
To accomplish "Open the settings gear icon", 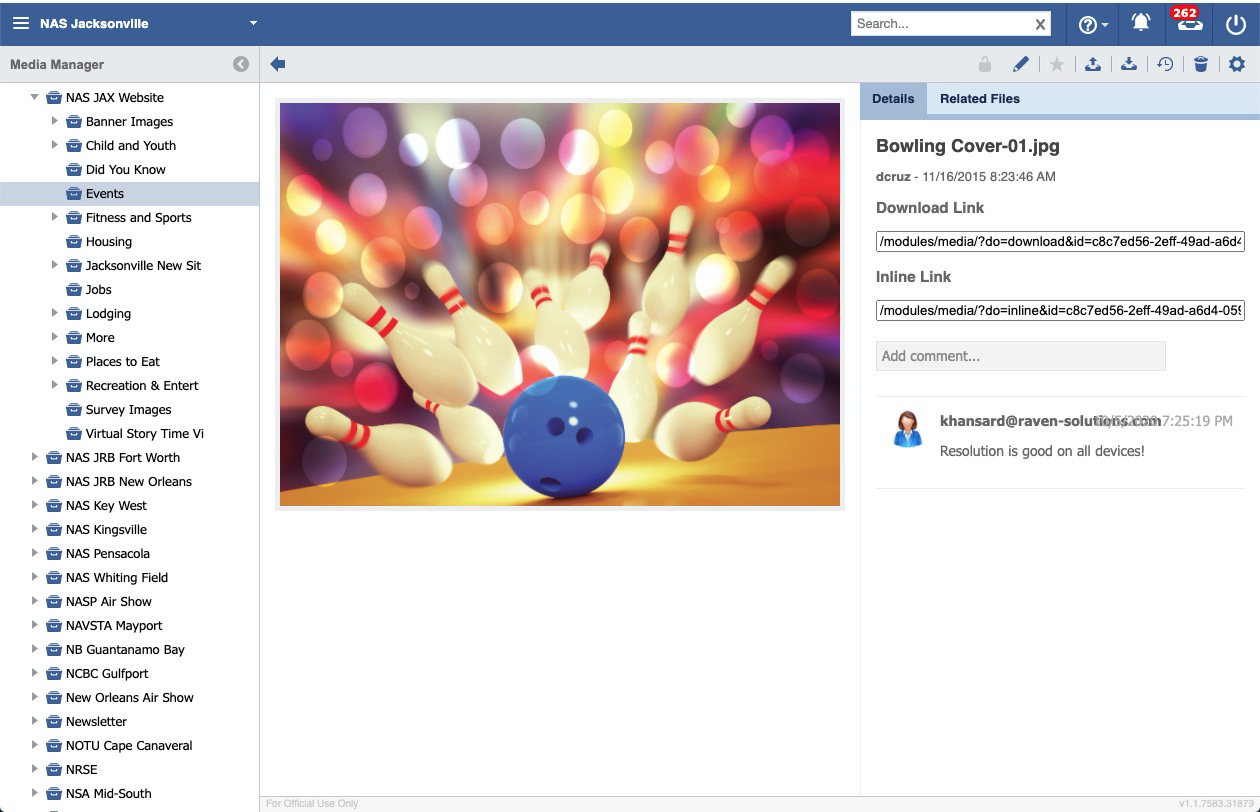I will point(1237,64).
